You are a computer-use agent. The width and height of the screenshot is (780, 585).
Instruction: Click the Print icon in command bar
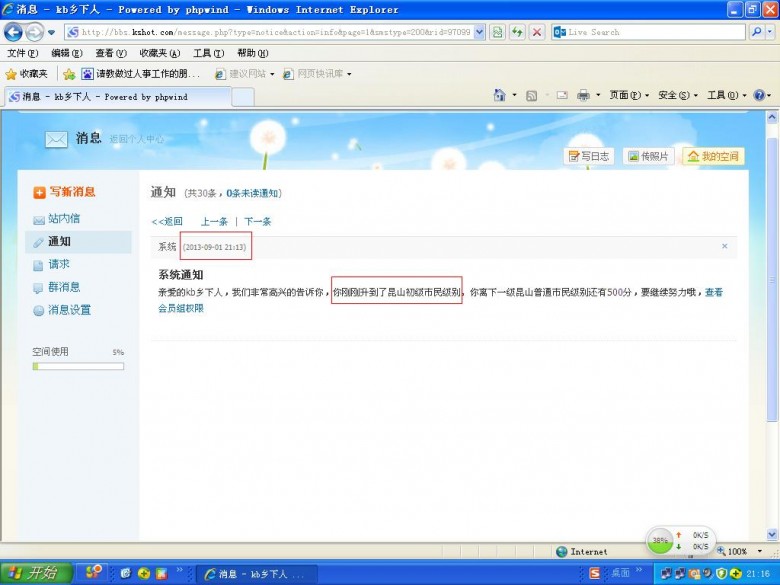point(583,95)
